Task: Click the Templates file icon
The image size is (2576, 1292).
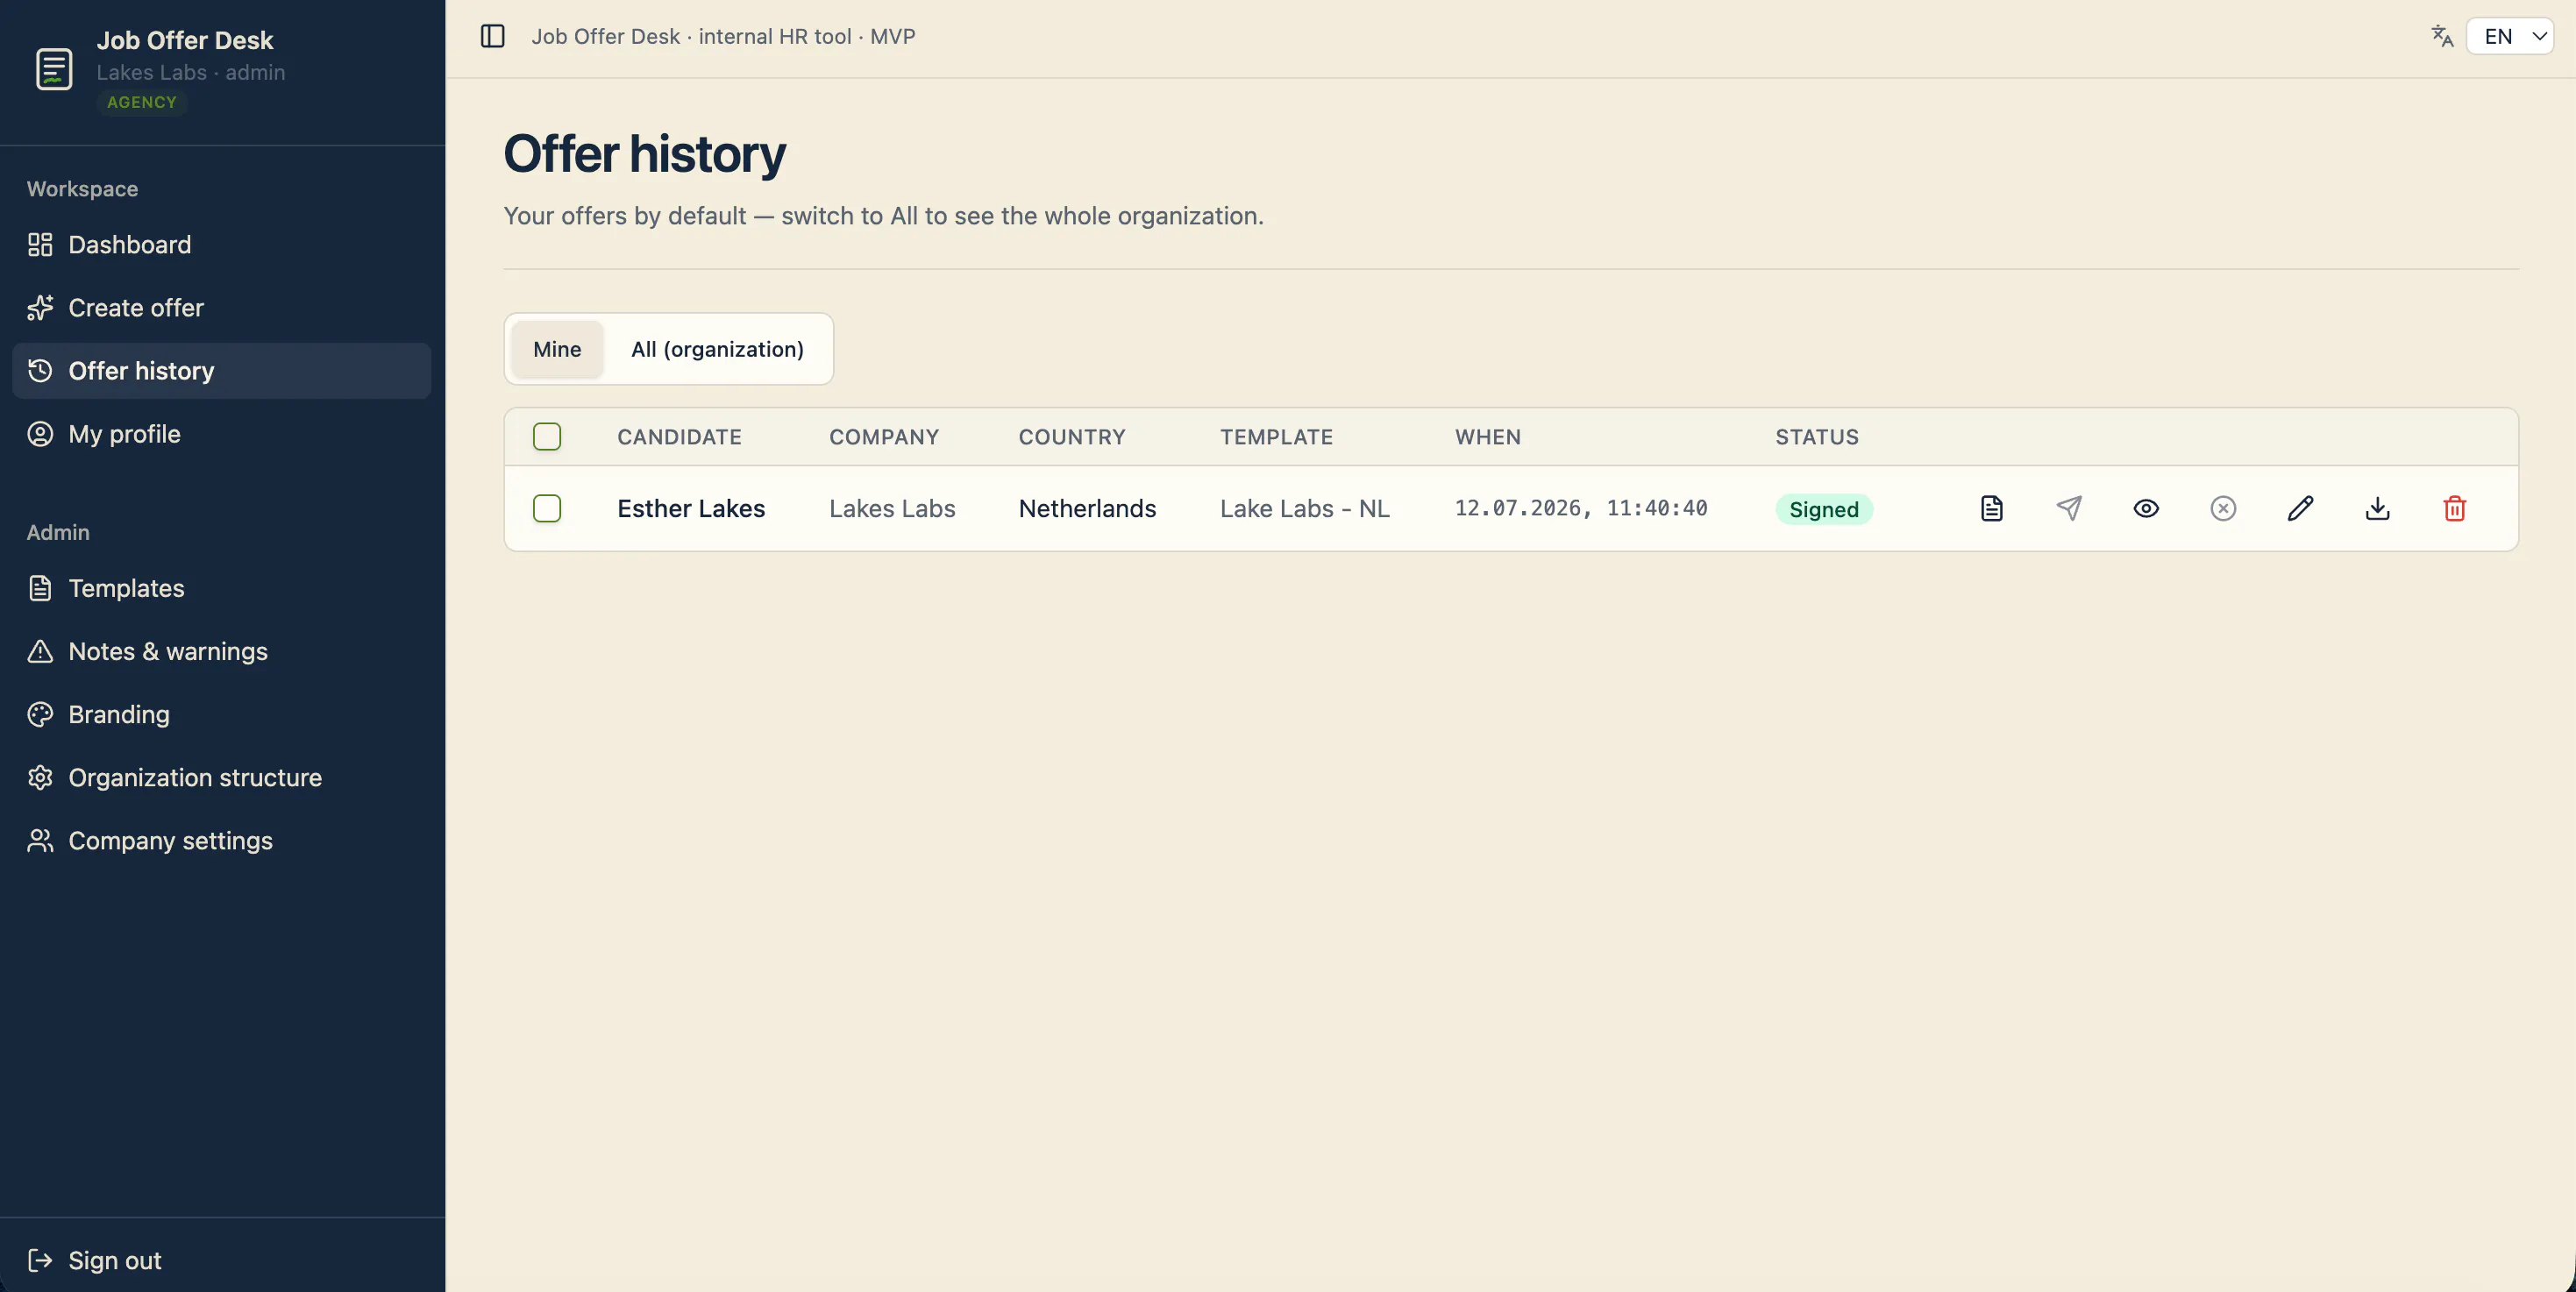Action: tap(40, 588)
